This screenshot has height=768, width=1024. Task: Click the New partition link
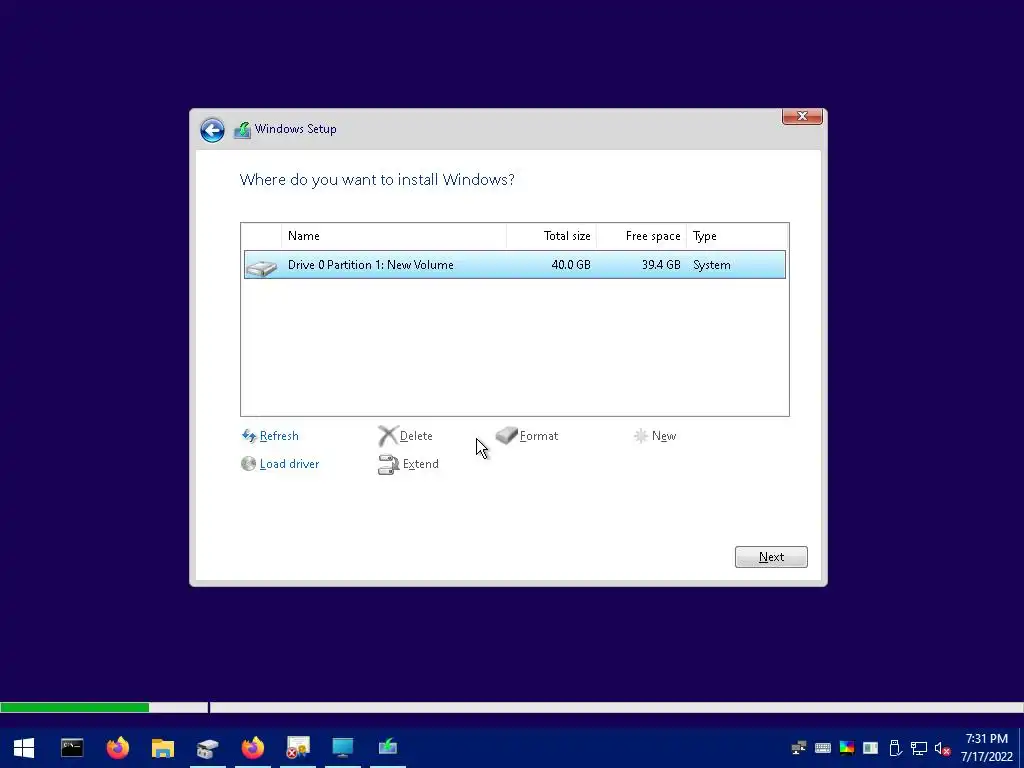click(664, 436)
